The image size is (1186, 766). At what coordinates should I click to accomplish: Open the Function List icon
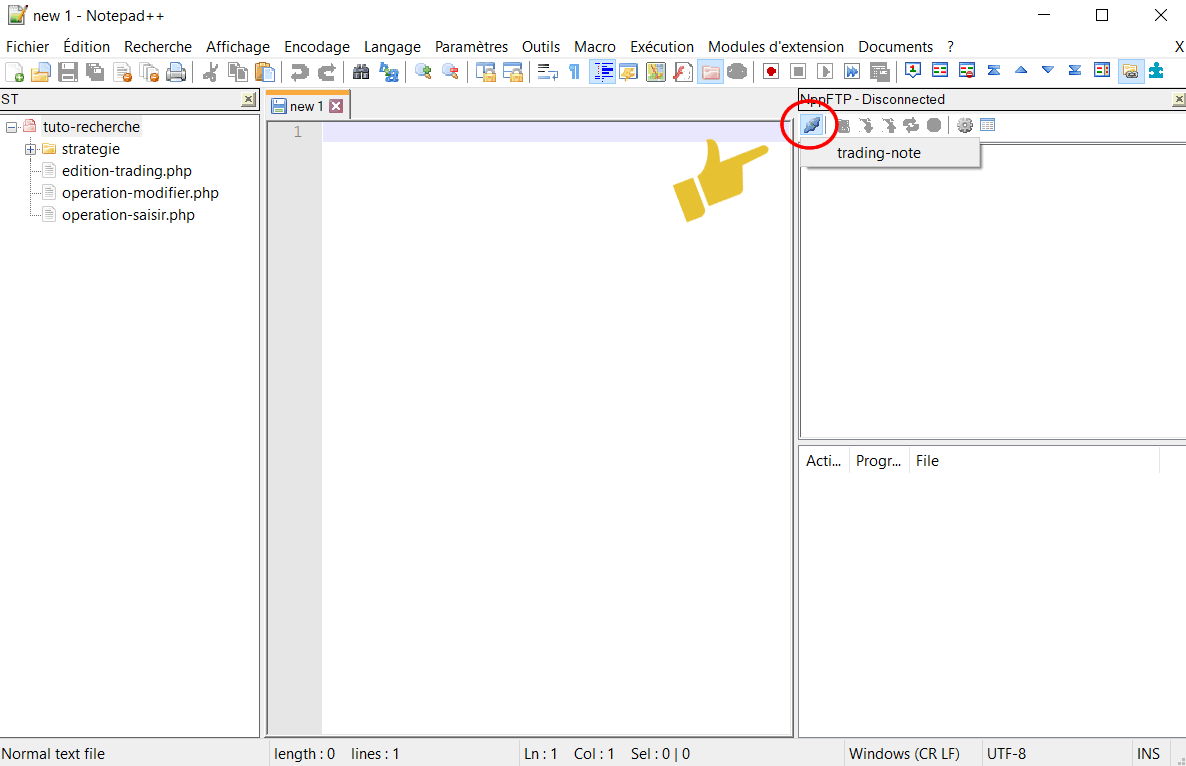[x=683, y=72]
